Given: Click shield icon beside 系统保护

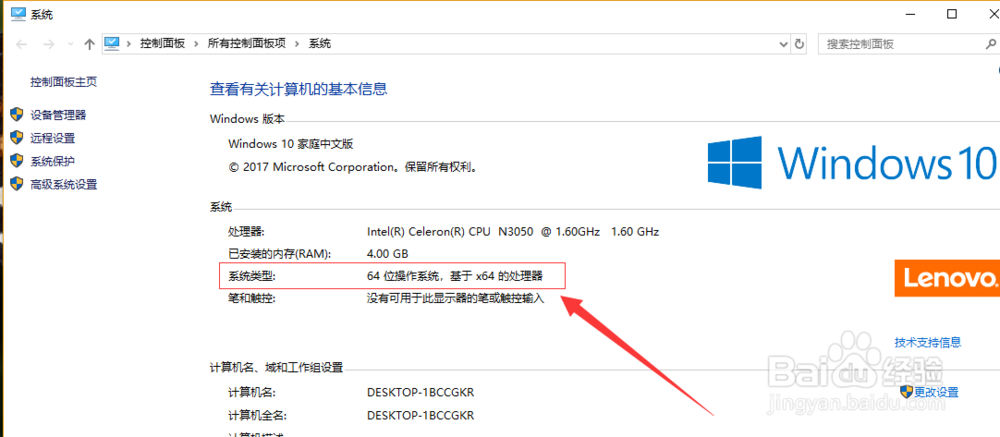Looking at the screenshot, I should pyautogui.click(x=17, y=161).
